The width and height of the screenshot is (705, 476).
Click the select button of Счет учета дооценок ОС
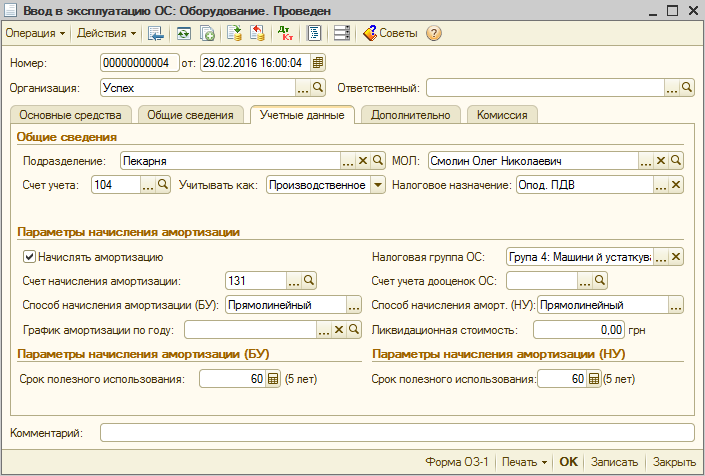coord(585,281)
